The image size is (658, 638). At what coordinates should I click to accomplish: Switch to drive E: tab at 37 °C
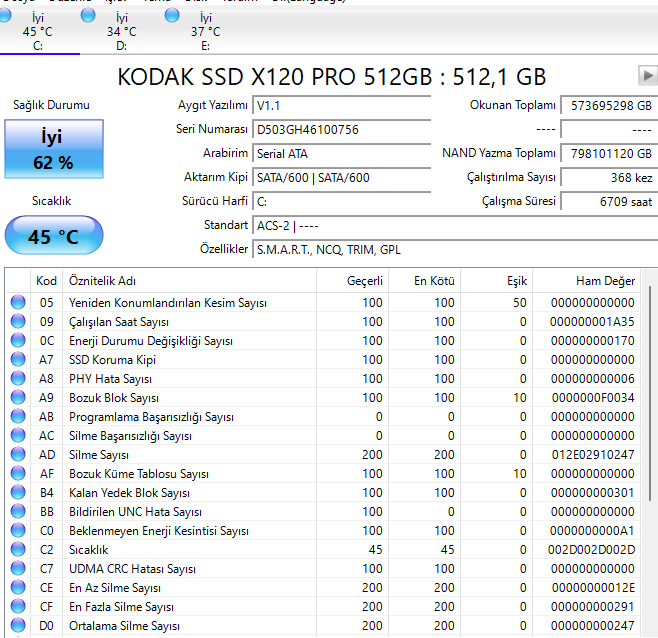[x=206, y=31]
